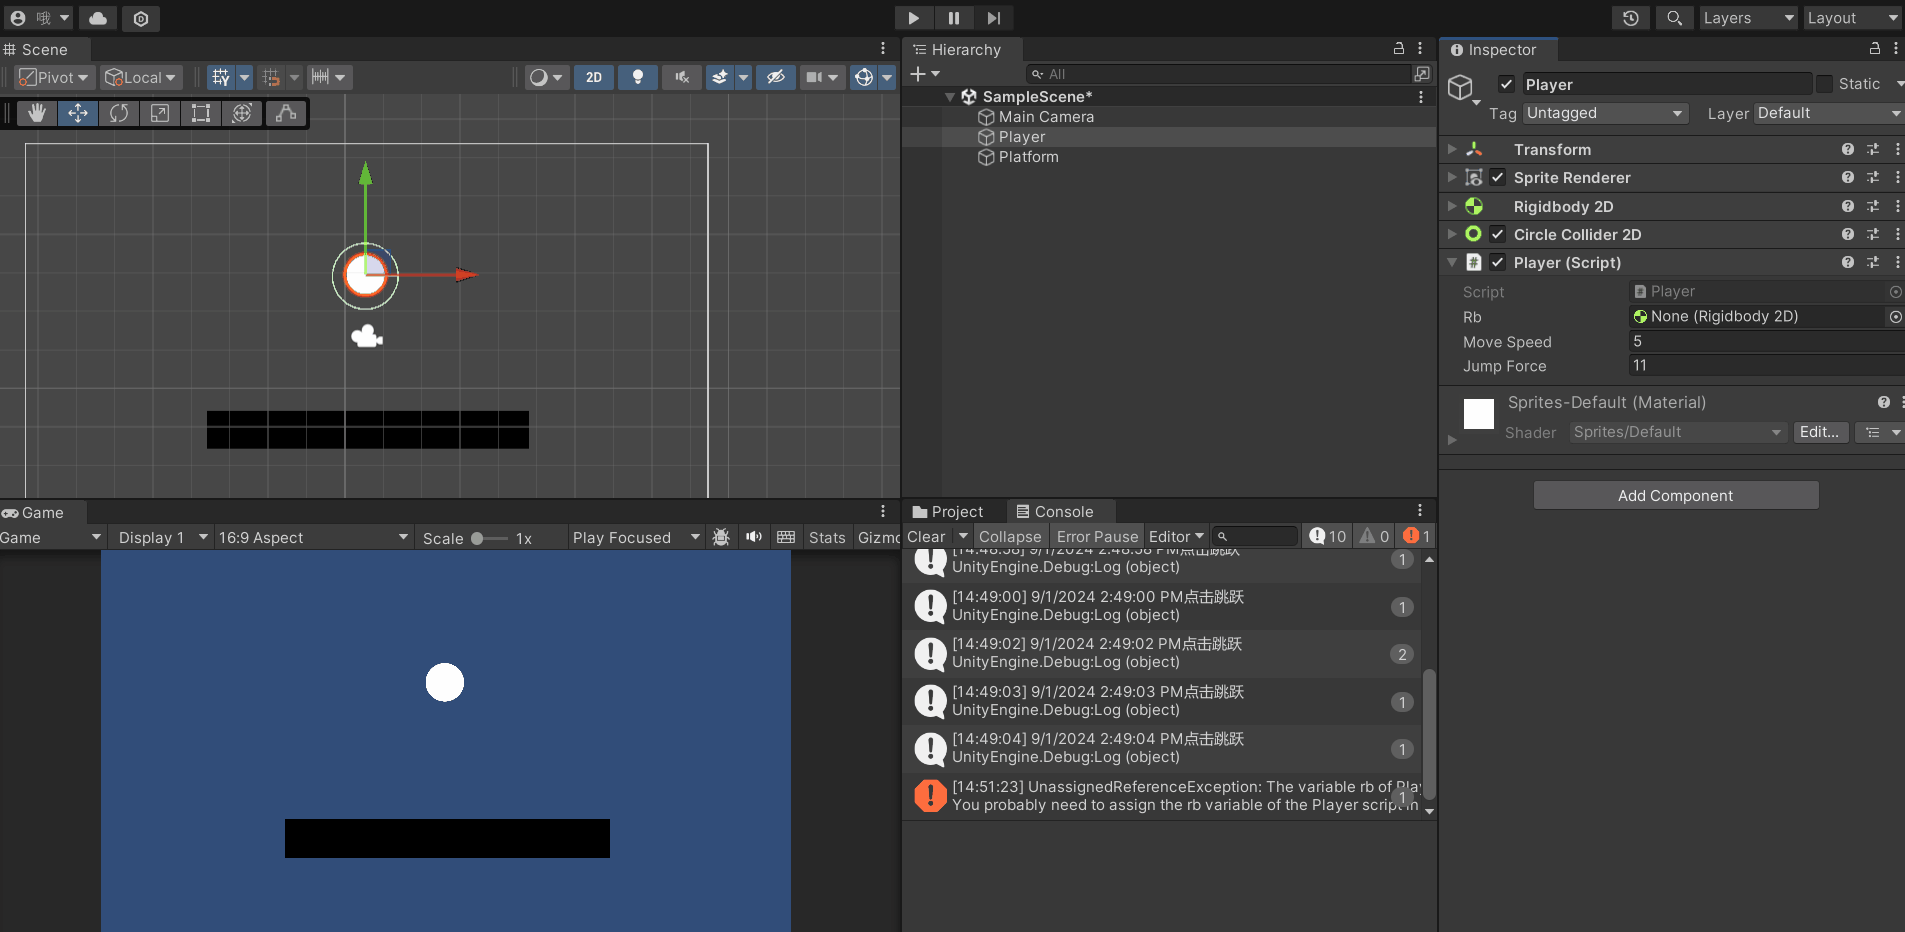Switch to the Project tab
The width and height of the screenshot is (1905, 932).
[x=948, y=511]
